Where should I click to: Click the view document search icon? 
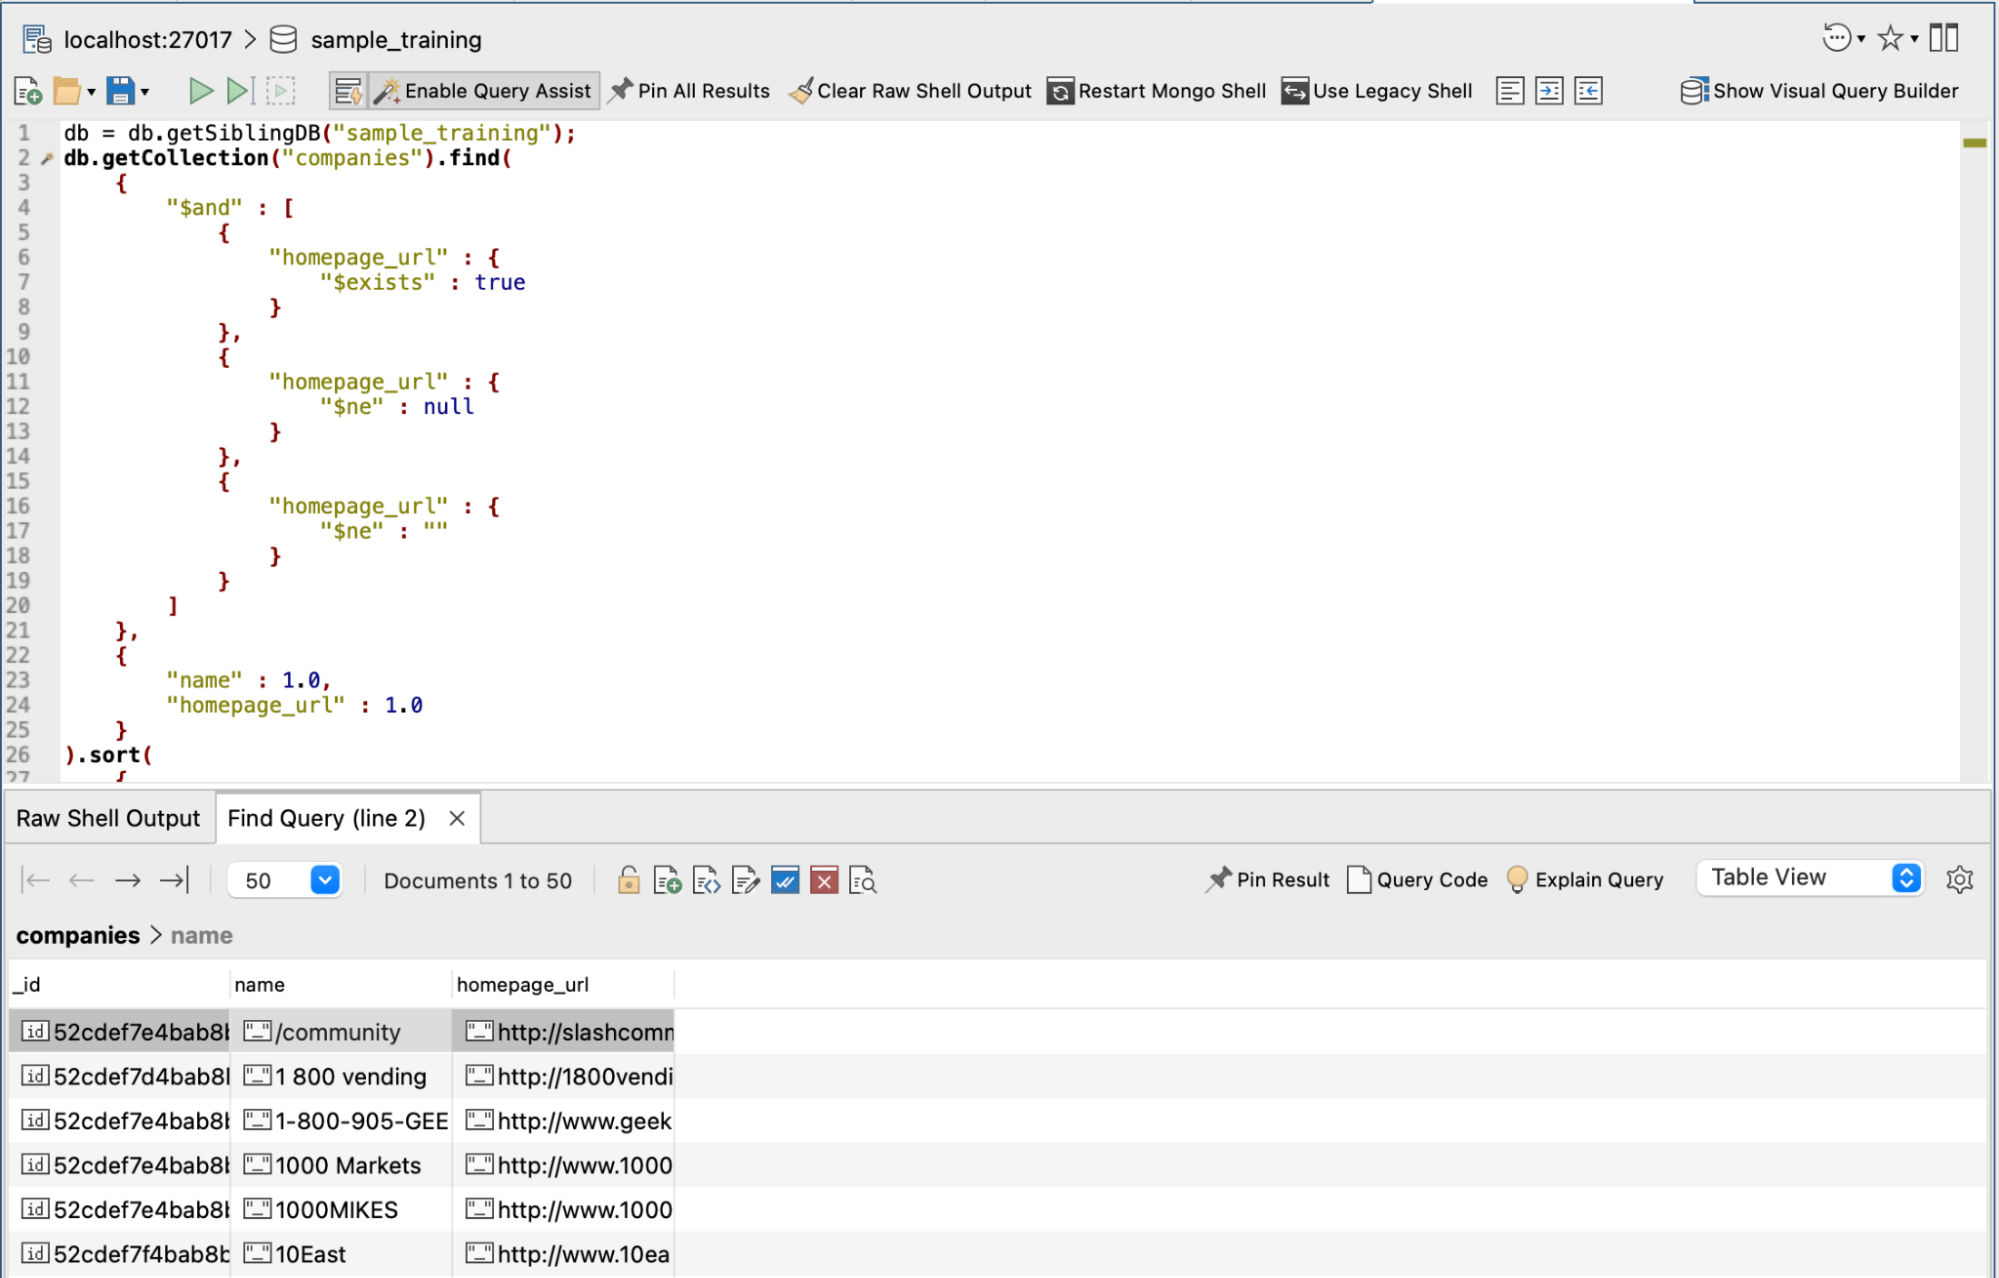coord(862,880)
